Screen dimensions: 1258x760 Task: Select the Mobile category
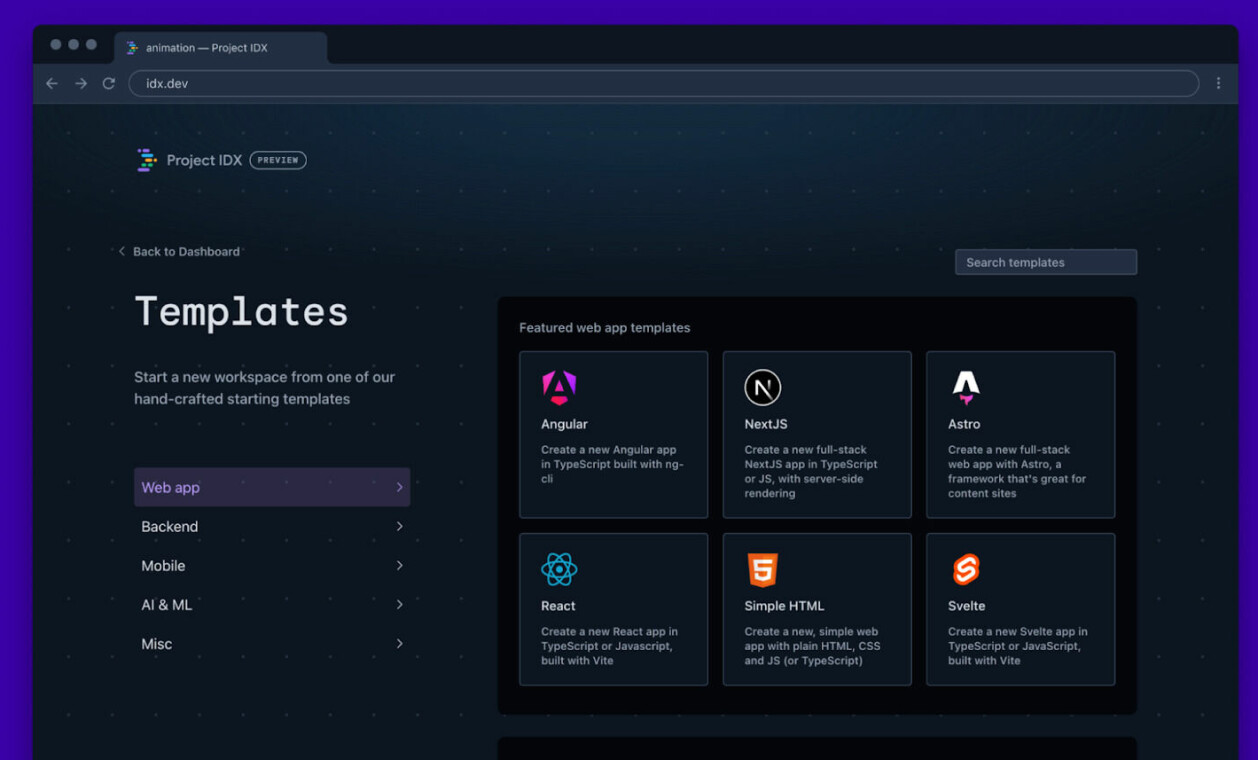pyautogui.click(x=272, y=565)
